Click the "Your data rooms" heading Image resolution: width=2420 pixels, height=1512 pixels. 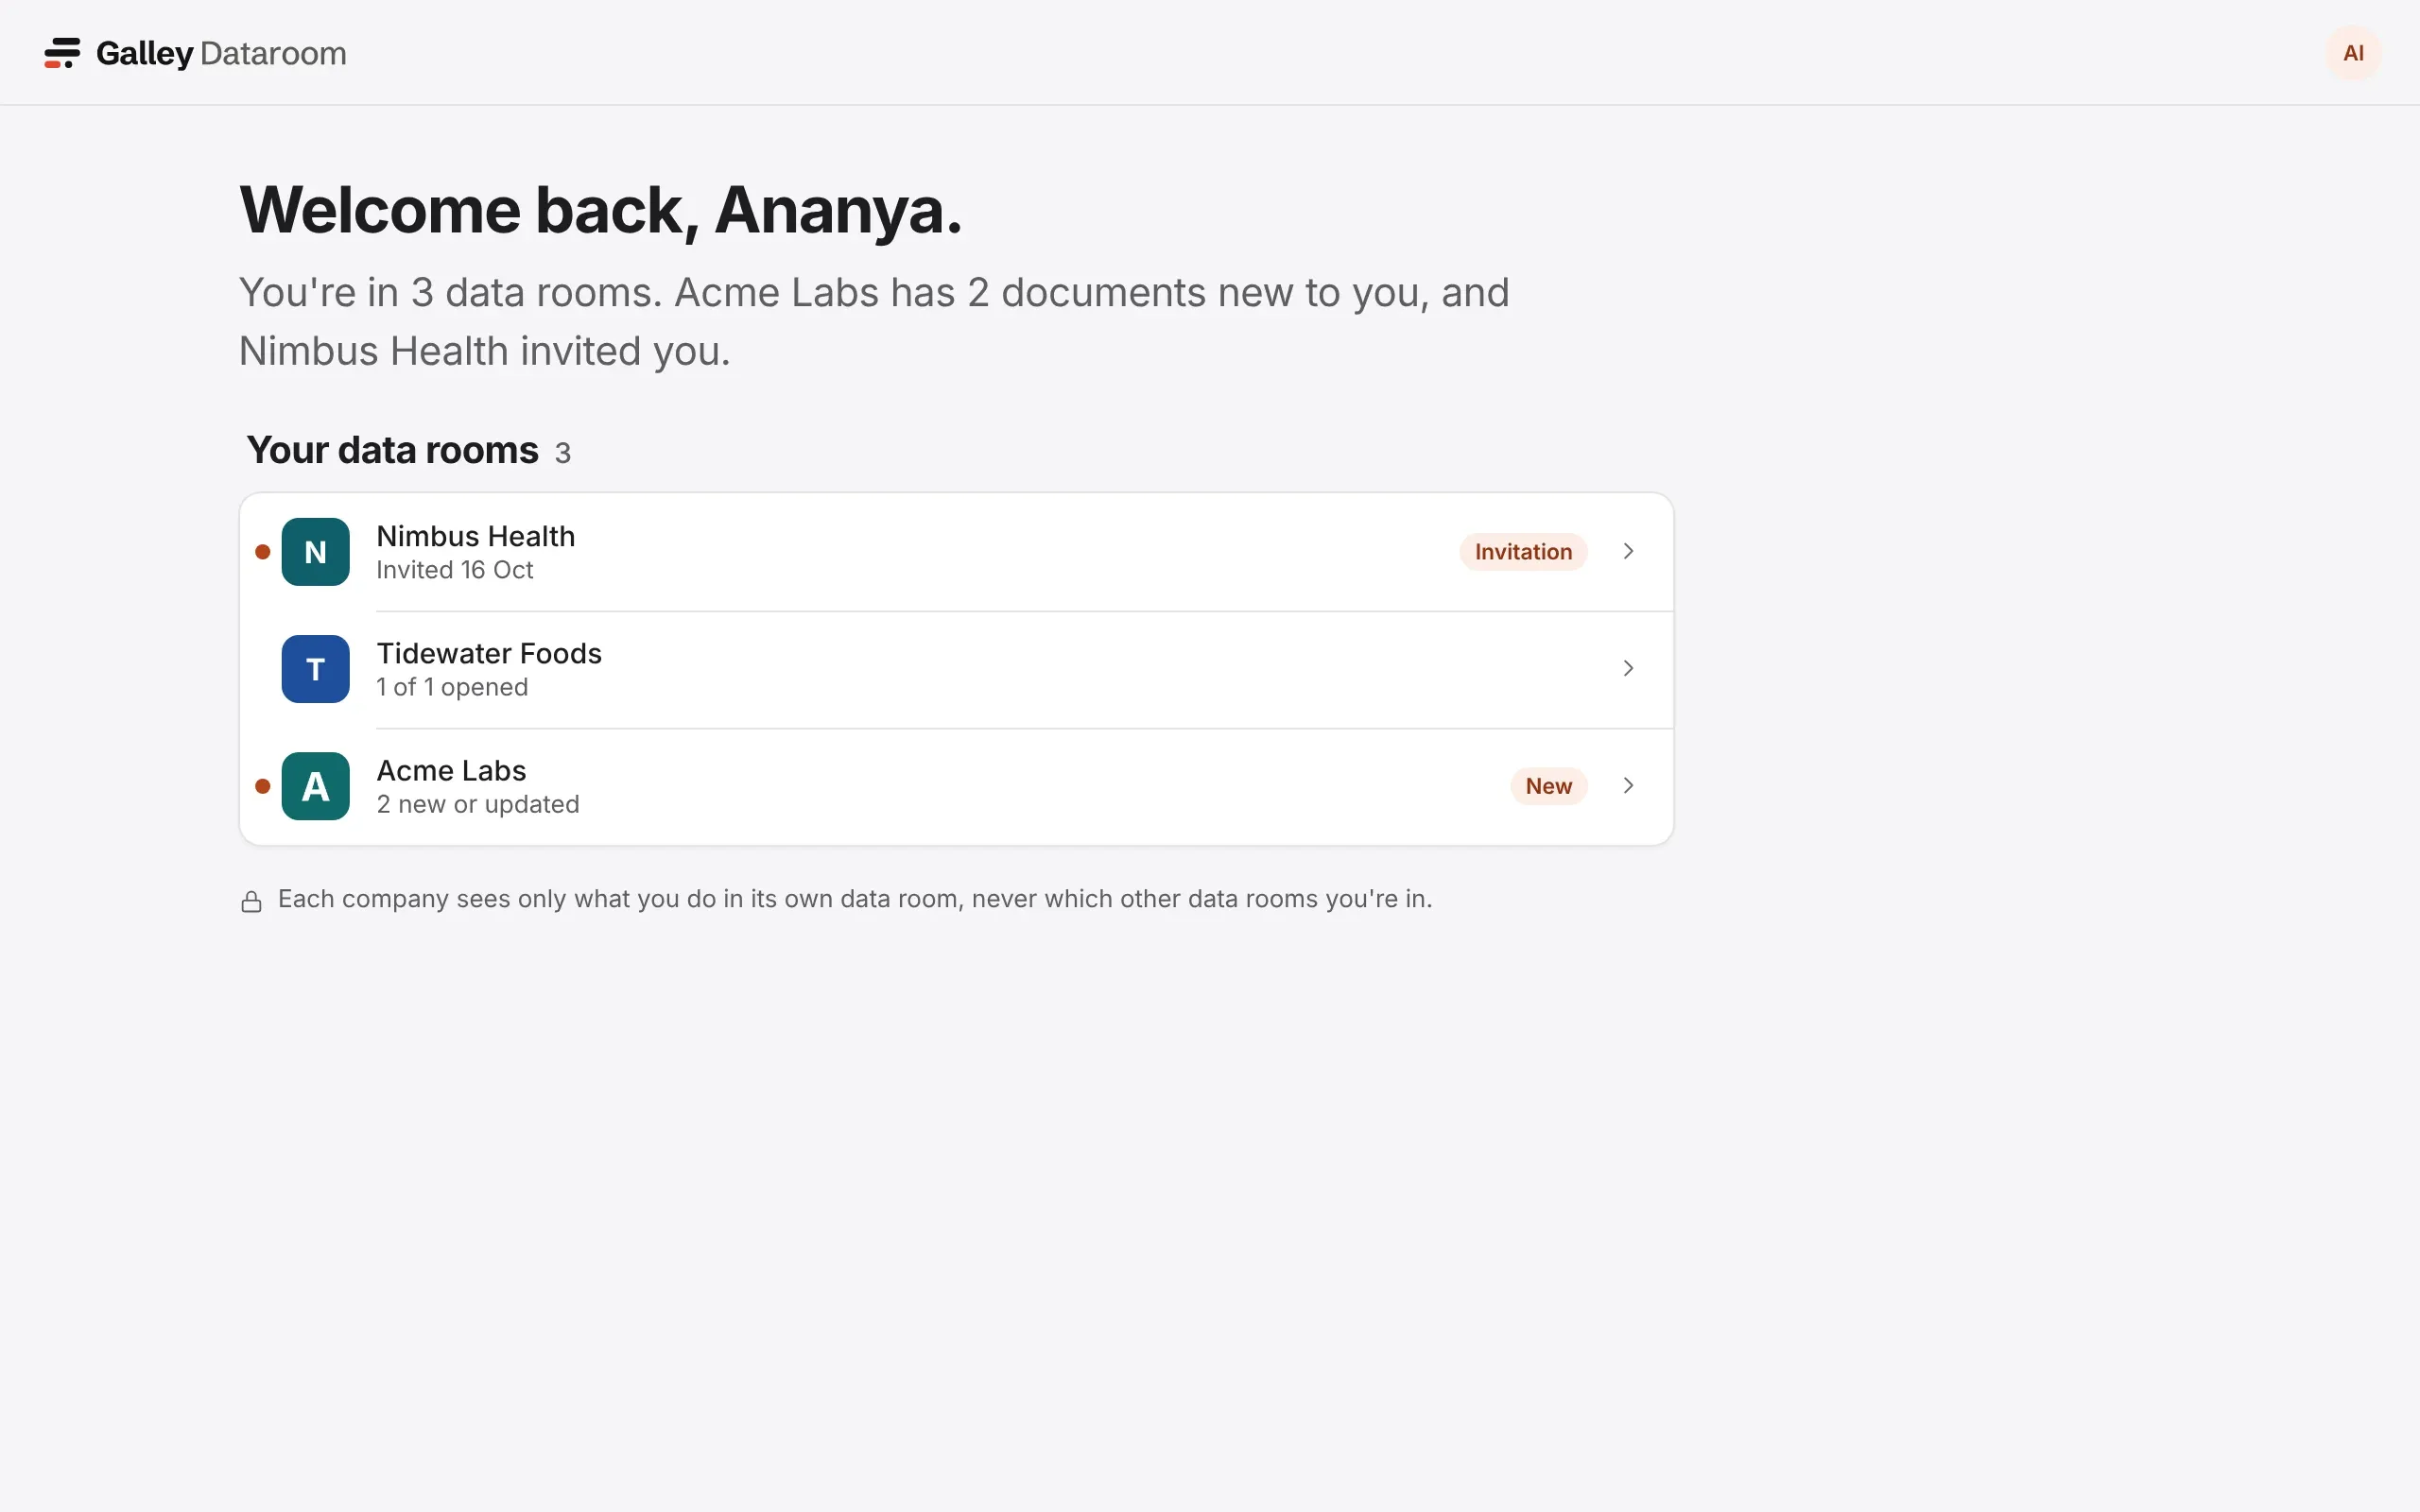tap(392, 450)
